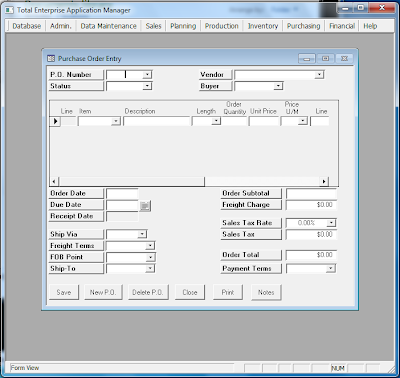Expand the P.O. Number dropdown
The width and height of the screenshot is (400, 378).
pyautogui.click(x=147, y=75)
